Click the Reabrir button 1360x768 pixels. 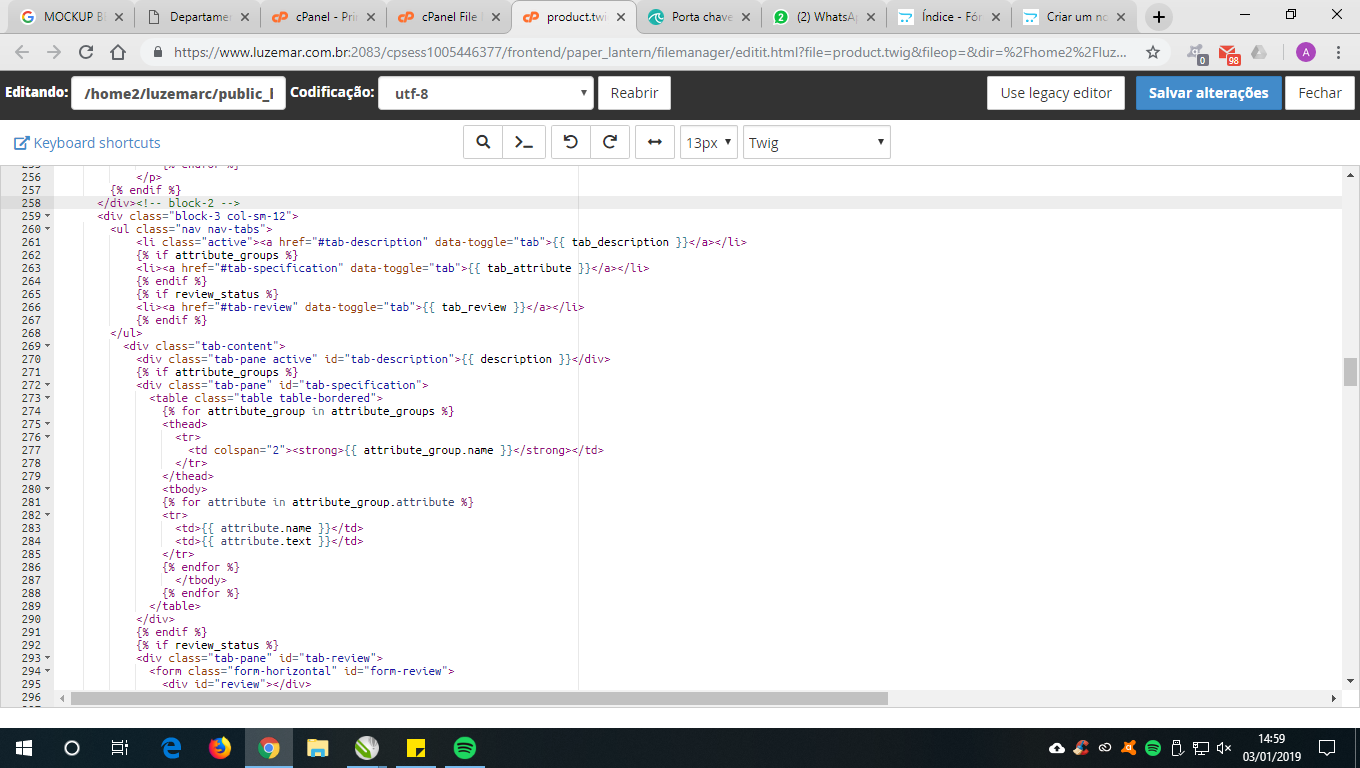click(634, 93)
